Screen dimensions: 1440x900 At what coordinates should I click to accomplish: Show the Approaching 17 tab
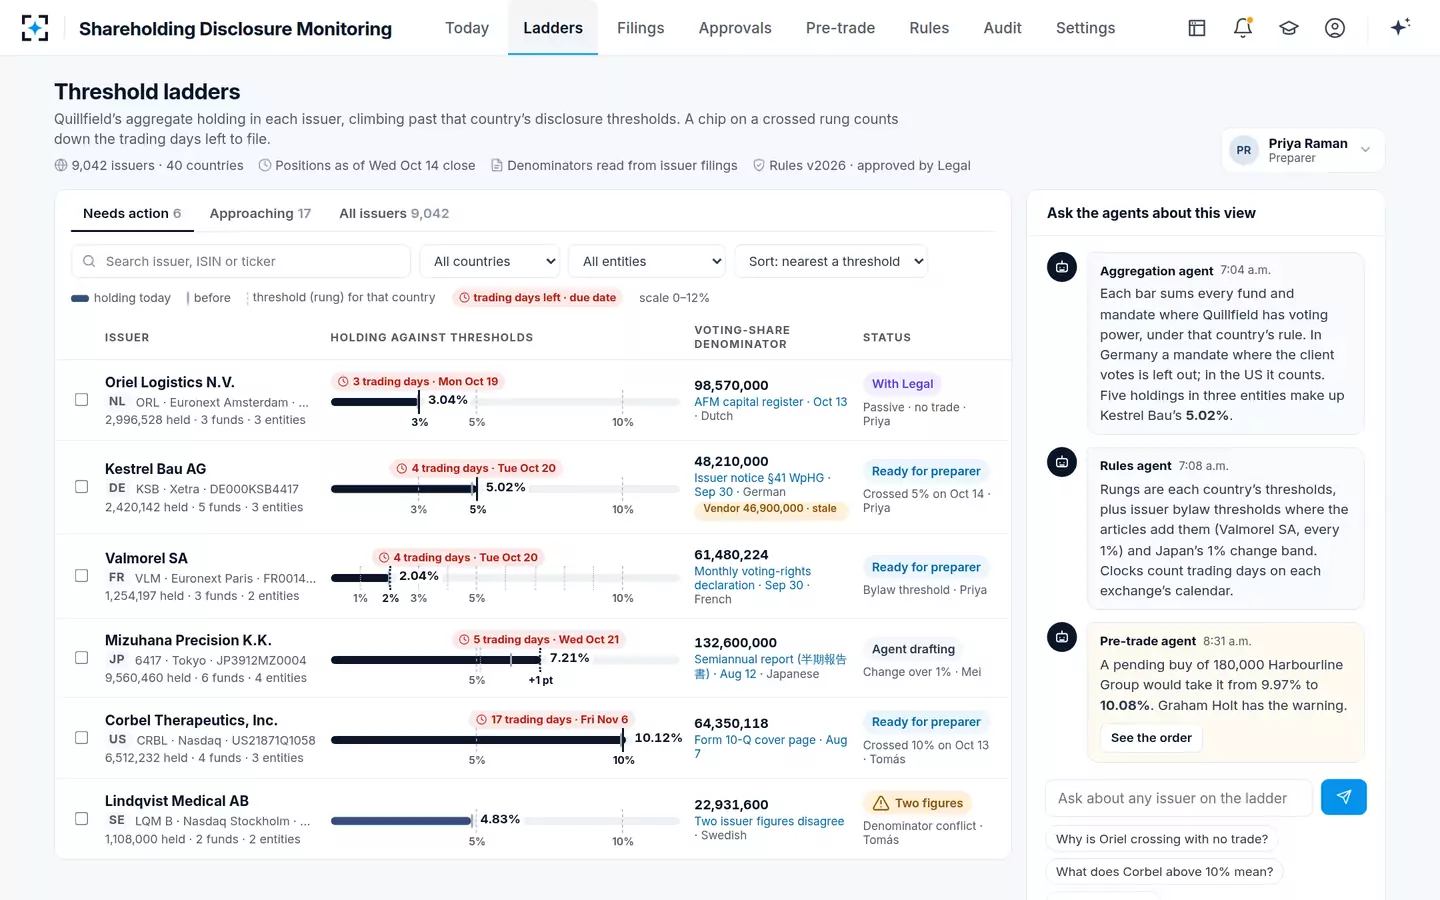click(x=260, y=213)
